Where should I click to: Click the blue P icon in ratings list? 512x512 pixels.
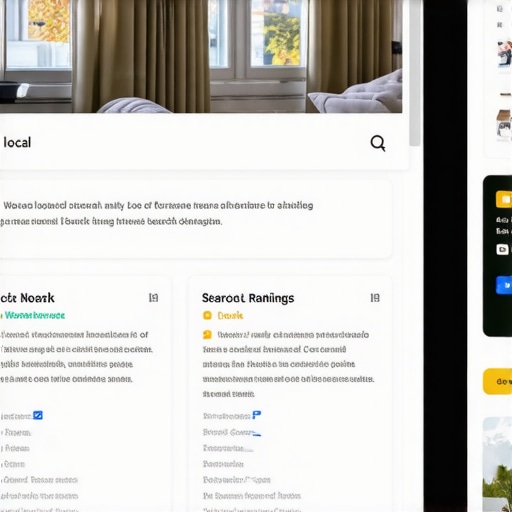(256, 415)
